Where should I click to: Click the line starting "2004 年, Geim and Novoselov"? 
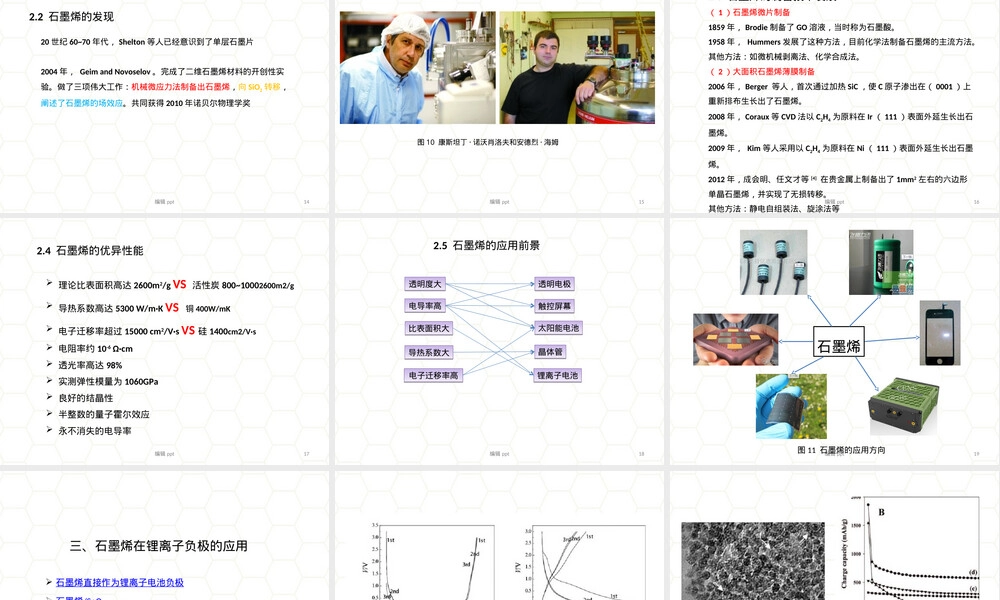tap(163, 72)
